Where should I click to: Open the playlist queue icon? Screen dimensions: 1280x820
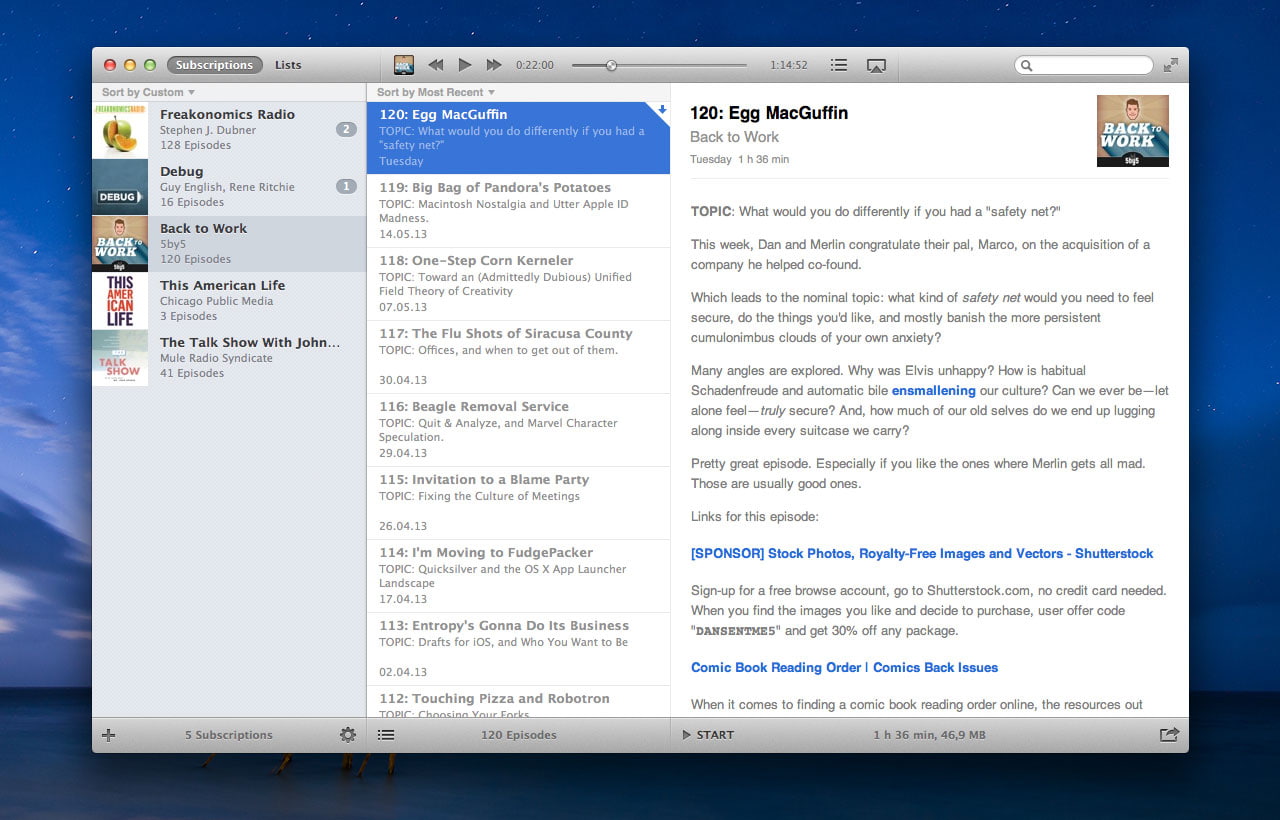839,65
